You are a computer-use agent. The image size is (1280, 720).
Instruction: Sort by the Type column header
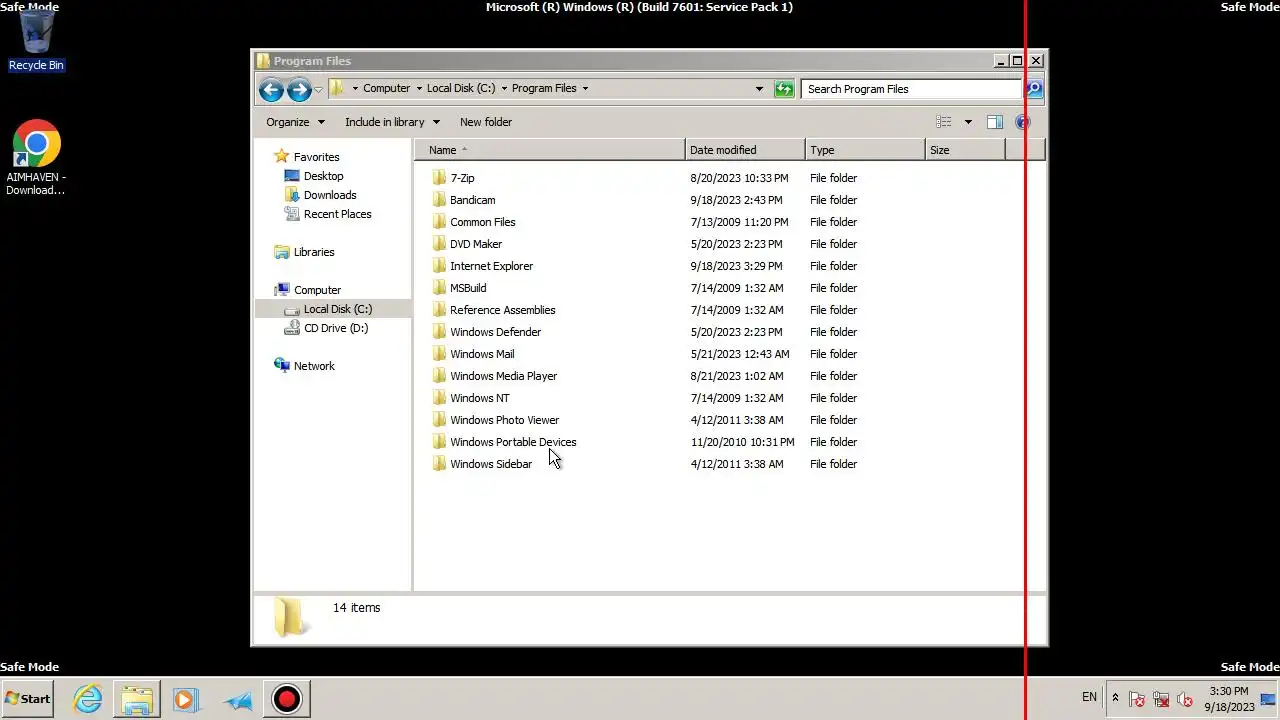click(x=865, y=150)
